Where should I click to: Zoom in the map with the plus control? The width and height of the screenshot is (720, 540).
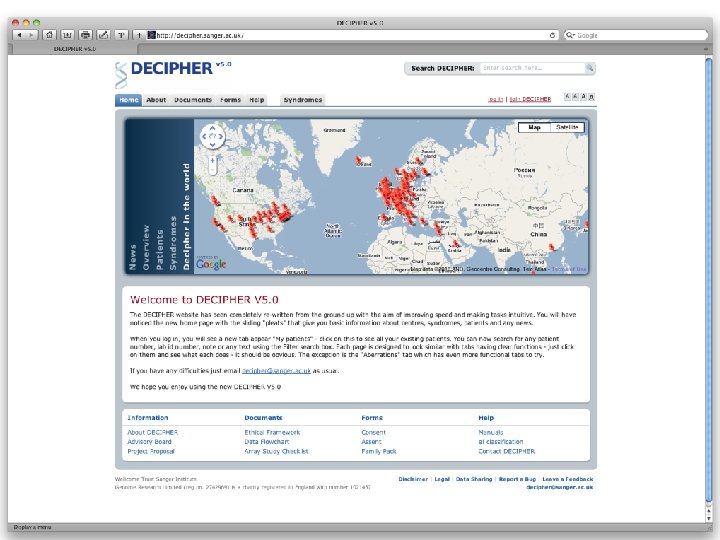[x=212, y=160]
